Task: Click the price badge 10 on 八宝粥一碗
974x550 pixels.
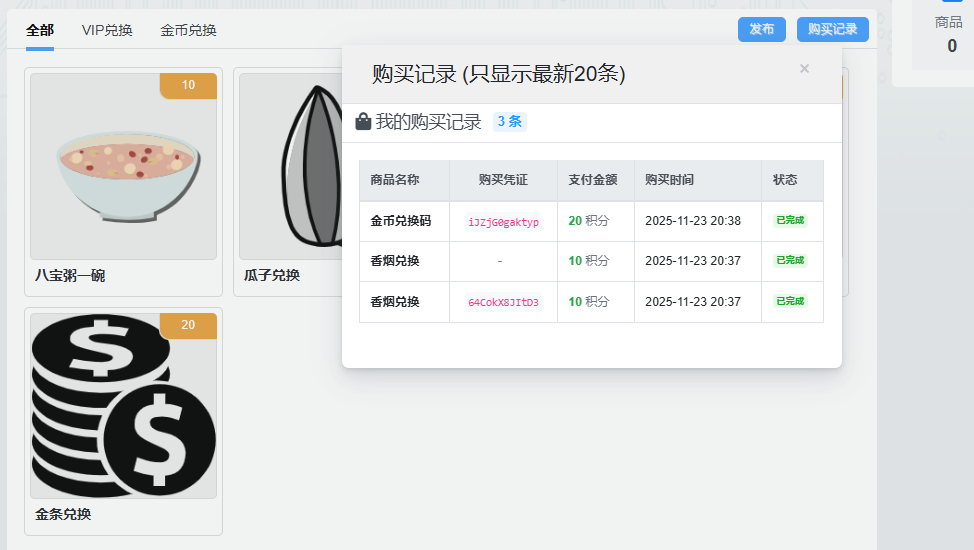Action: [x=188, y=86]
